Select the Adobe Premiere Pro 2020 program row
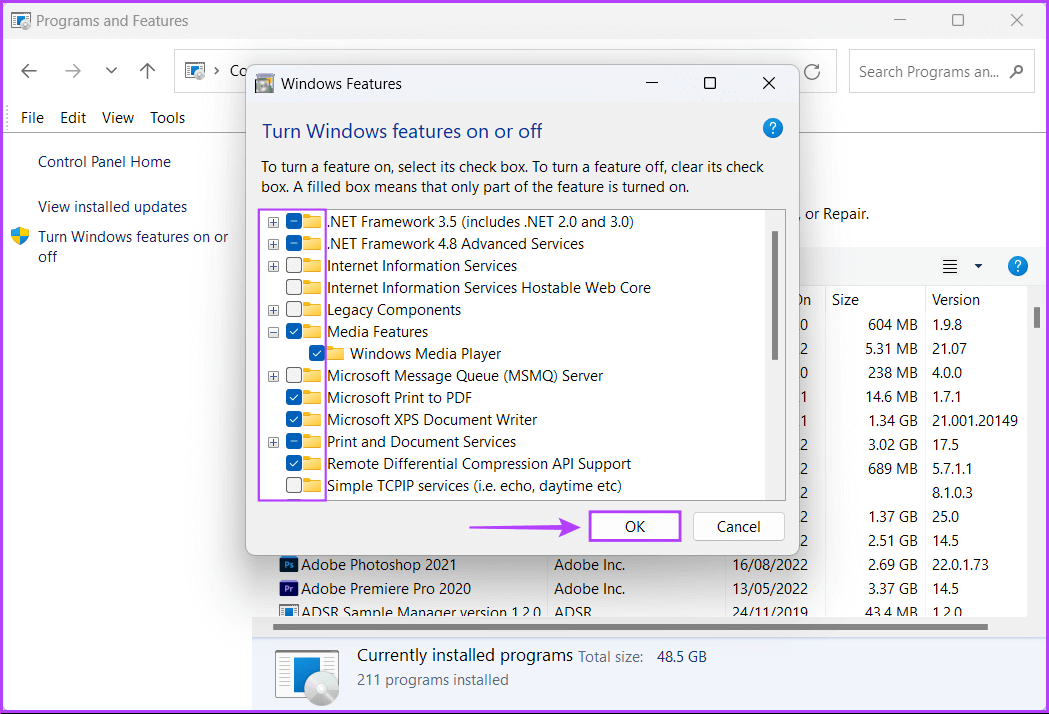The height and width of the screenshot is (714, 1049). 652,589
